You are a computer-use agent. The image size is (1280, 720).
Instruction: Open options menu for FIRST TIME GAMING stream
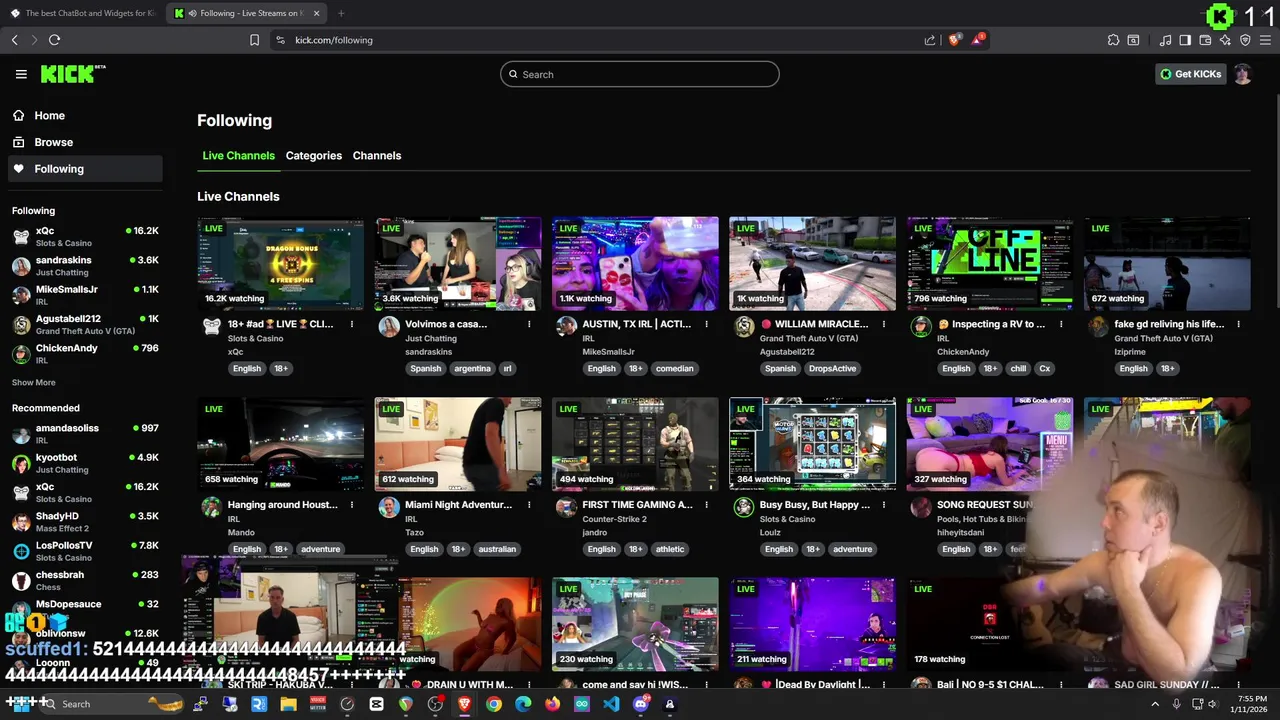(x=706, y=505)
